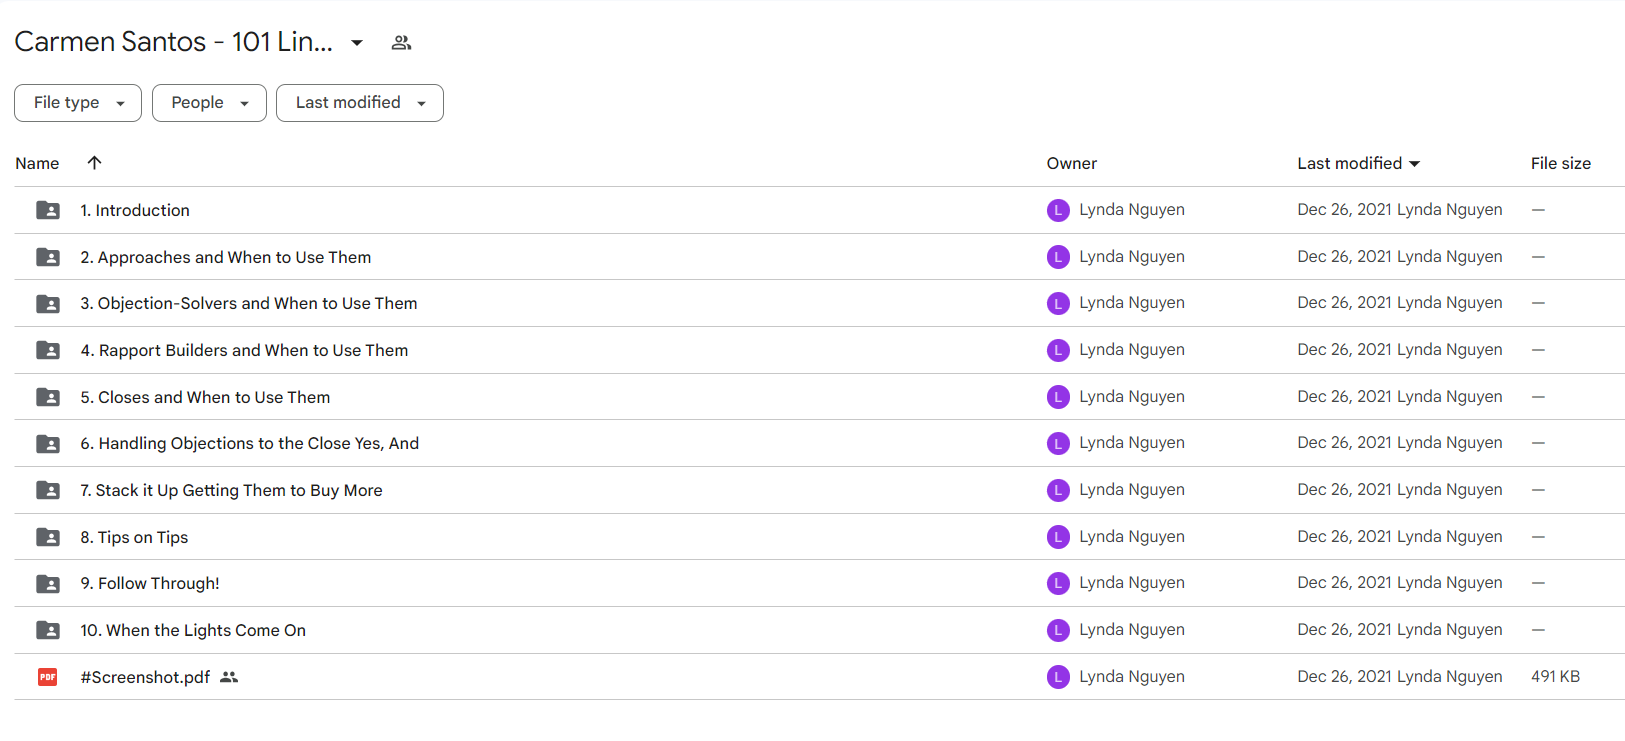The image size is (1625, 741).
Task: Open 3. Objection-Solvers and When to Use Them
Action: tap(249, 303)
